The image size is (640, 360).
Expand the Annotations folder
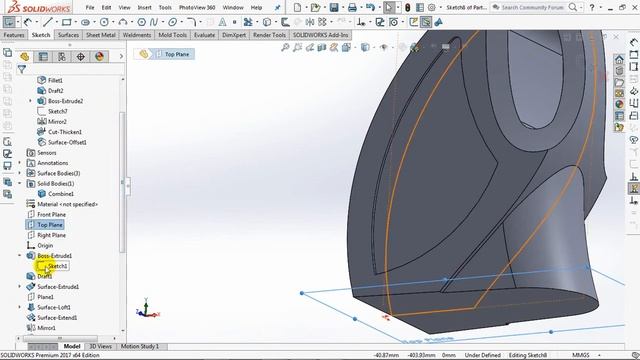pos(19,163)
